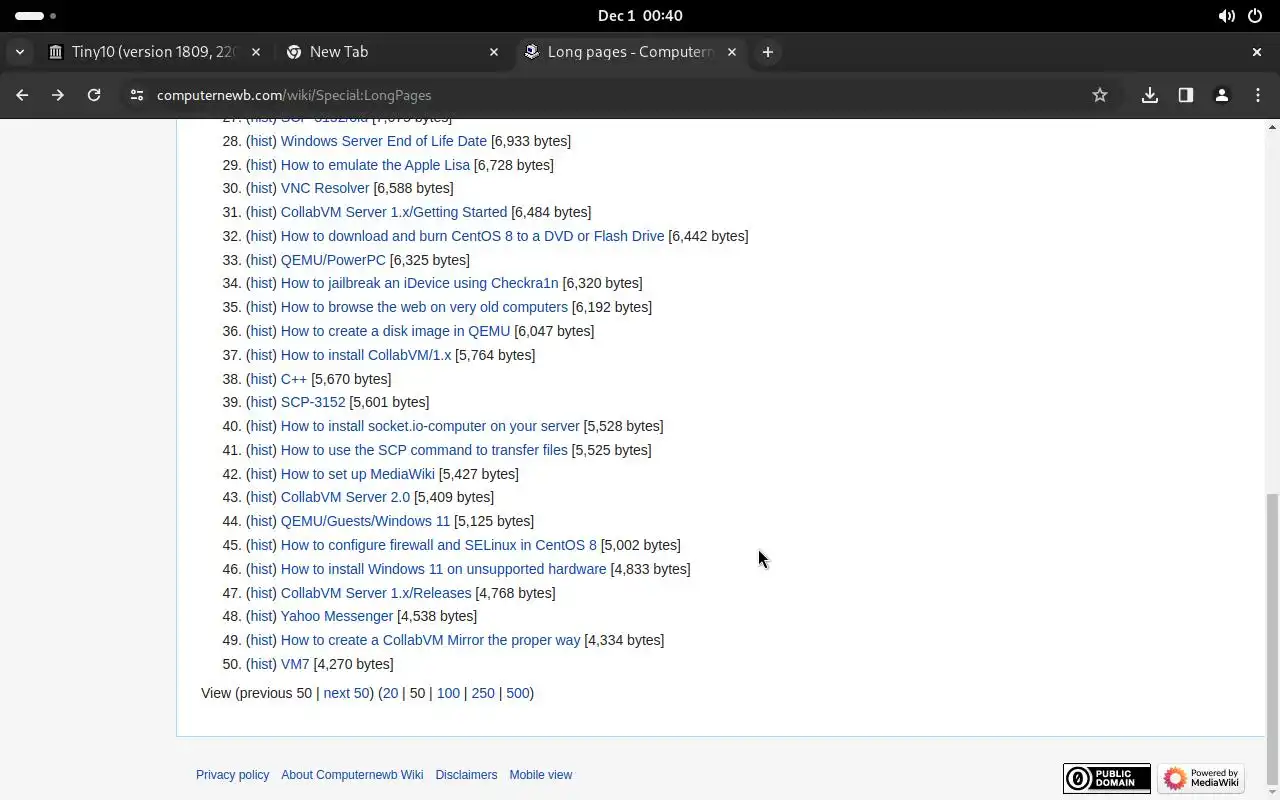This screenshot has height=800, width=1280.
Task: View history of the C++ entry
Action: 261,379
